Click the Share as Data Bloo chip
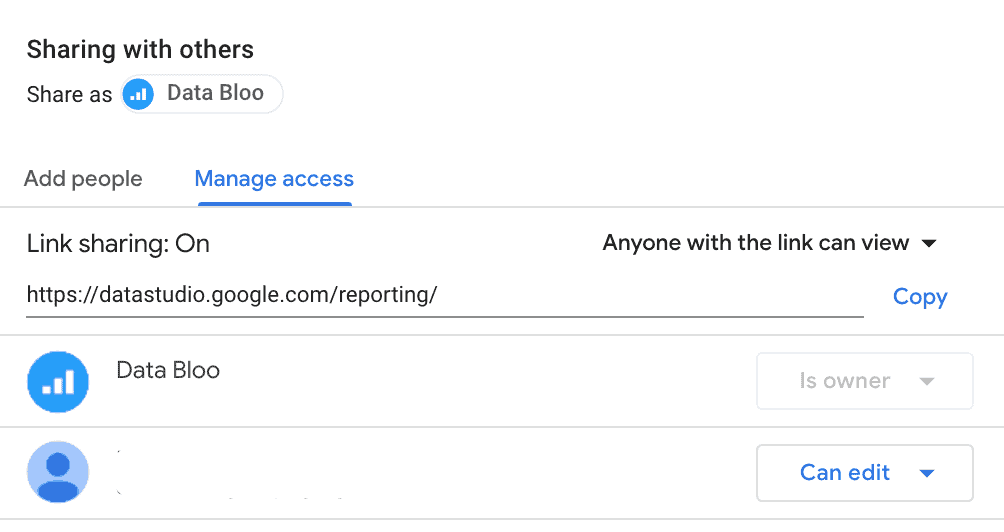 (x=202, y=94)
